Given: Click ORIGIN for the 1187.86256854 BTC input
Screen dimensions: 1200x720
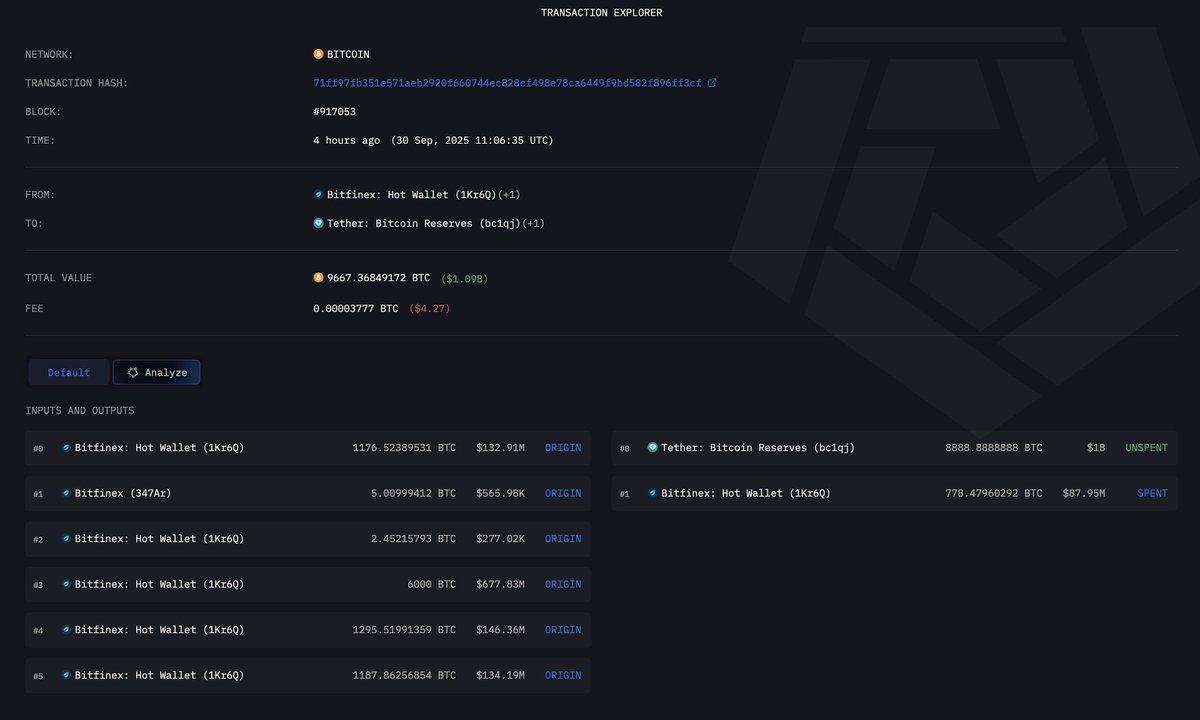Looking at the screenshot, I should click(x=563, y=675).
